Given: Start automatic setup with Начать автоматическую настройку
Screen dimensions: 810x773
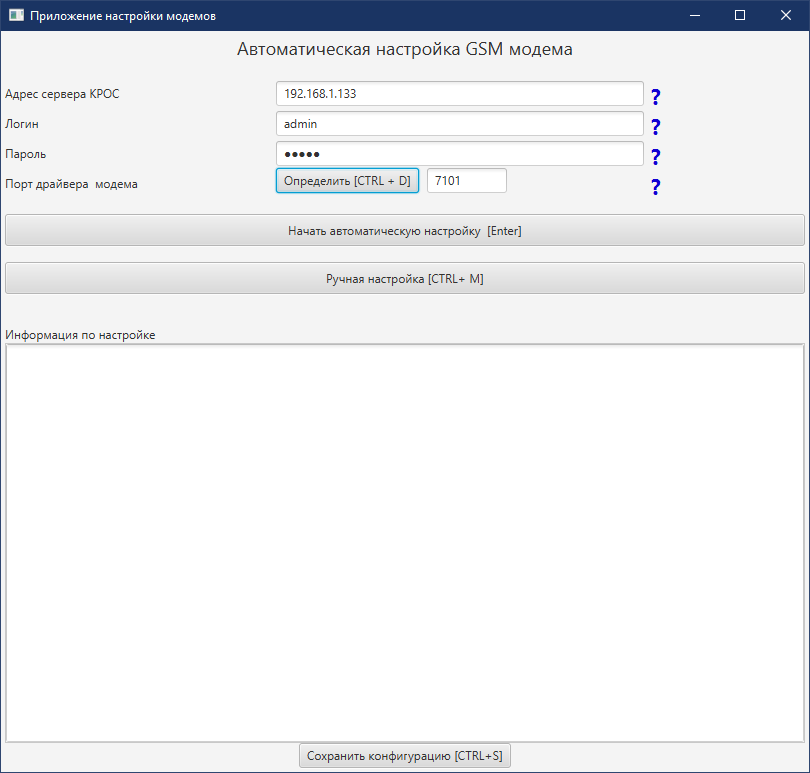Looking at the screenshot, I should click(405, 230).
